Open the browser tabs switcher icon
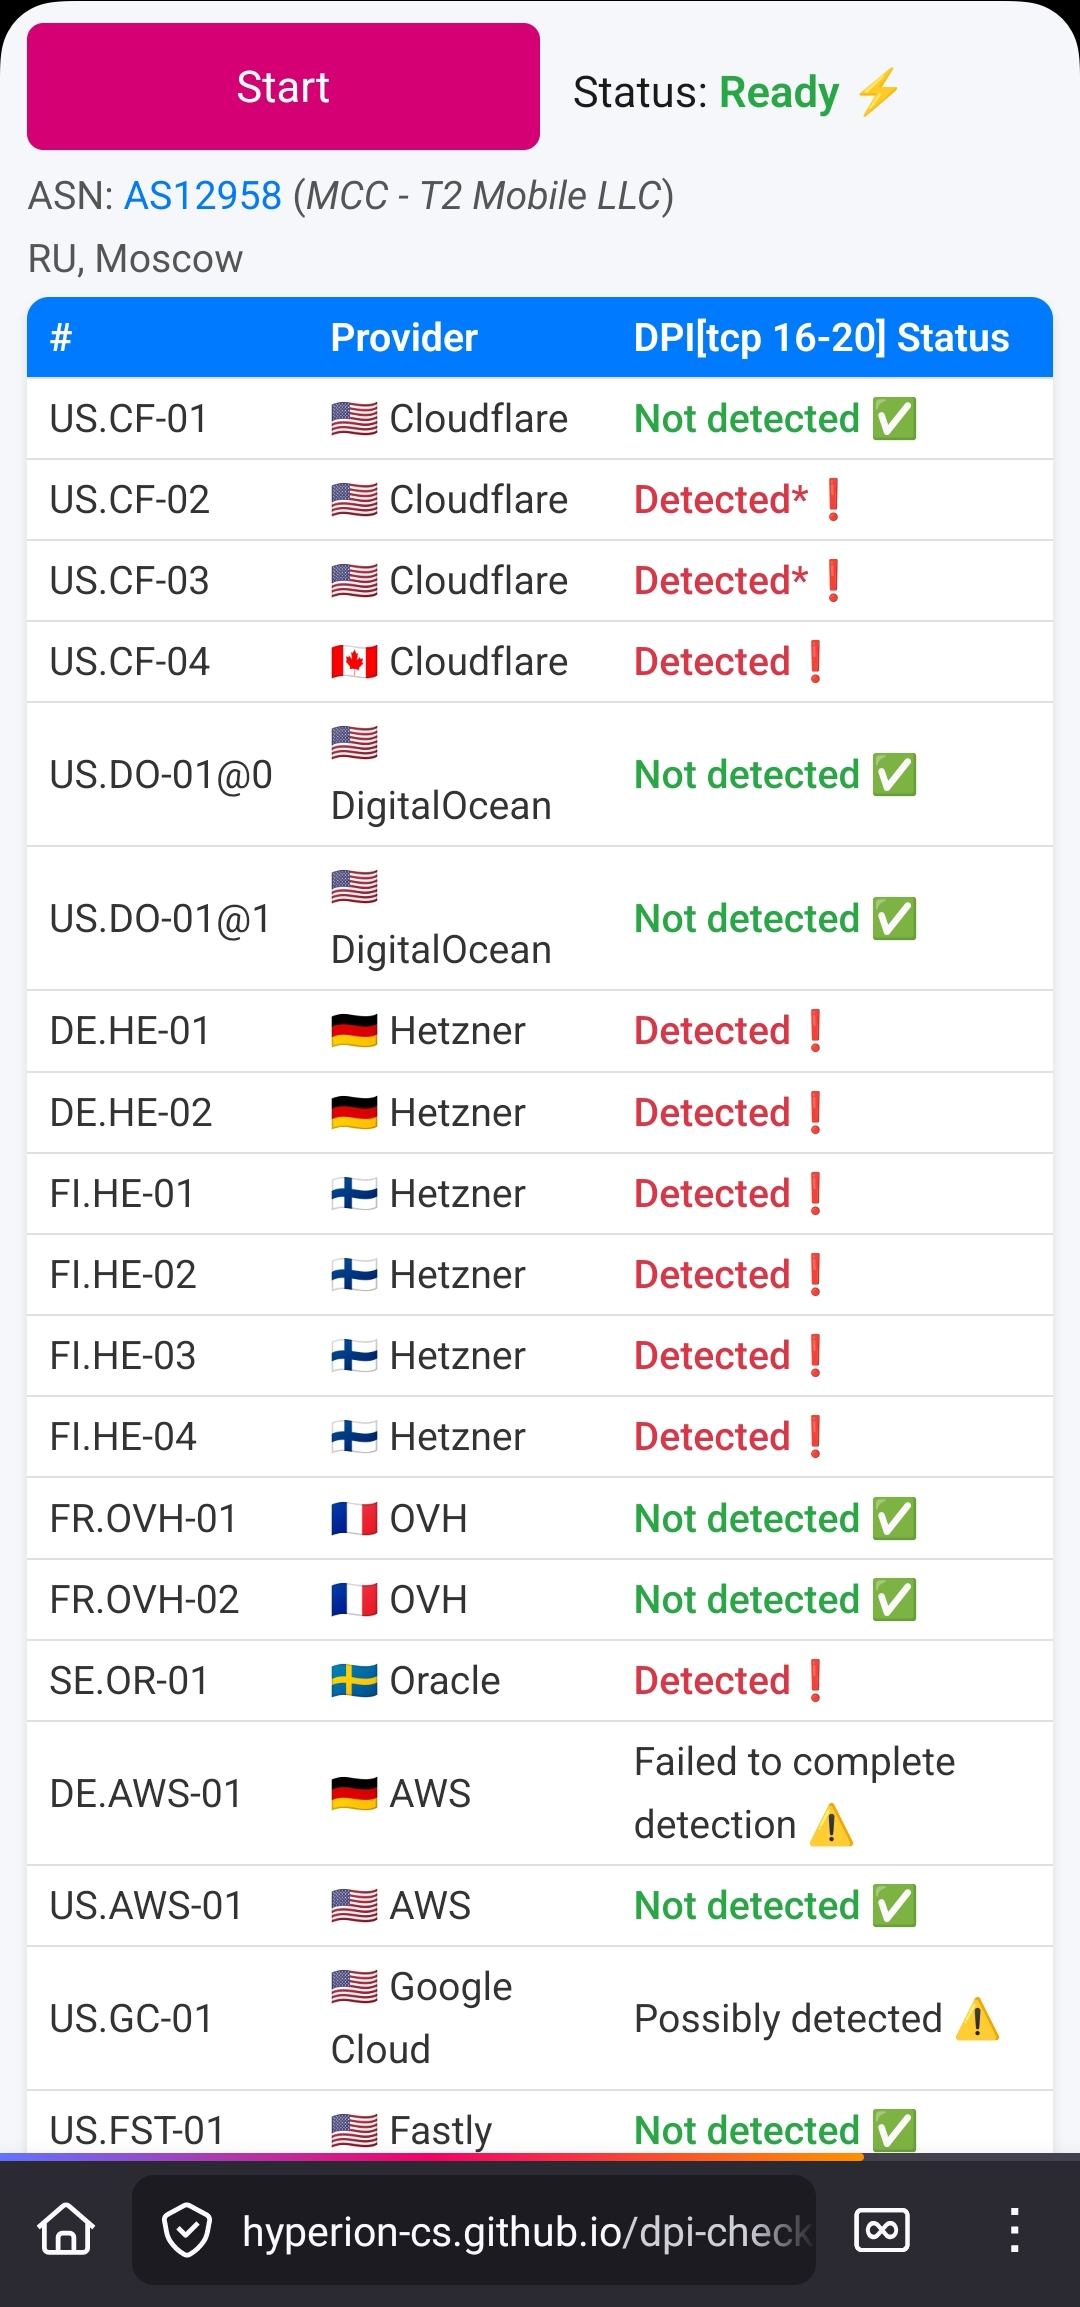The height and width of the screenshot is (2307, 1080). (x=881, y=2230)
